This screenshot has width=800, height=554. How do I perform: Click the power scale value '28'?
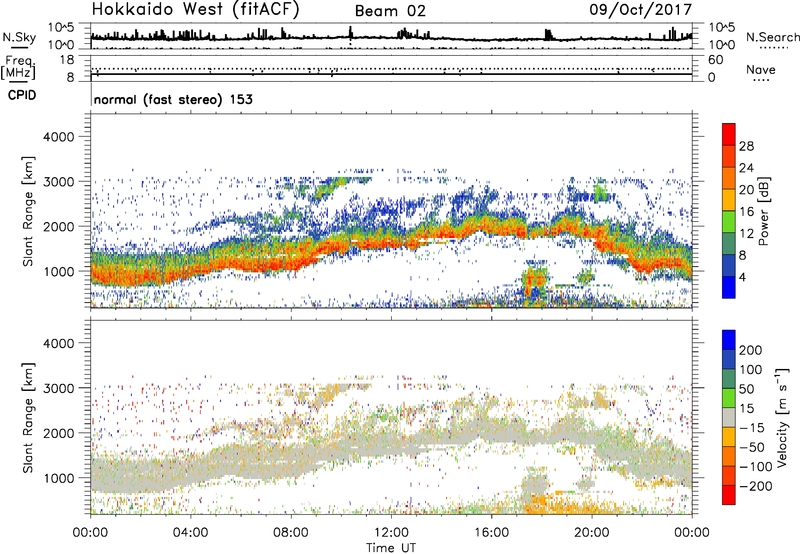coord(746,146)
